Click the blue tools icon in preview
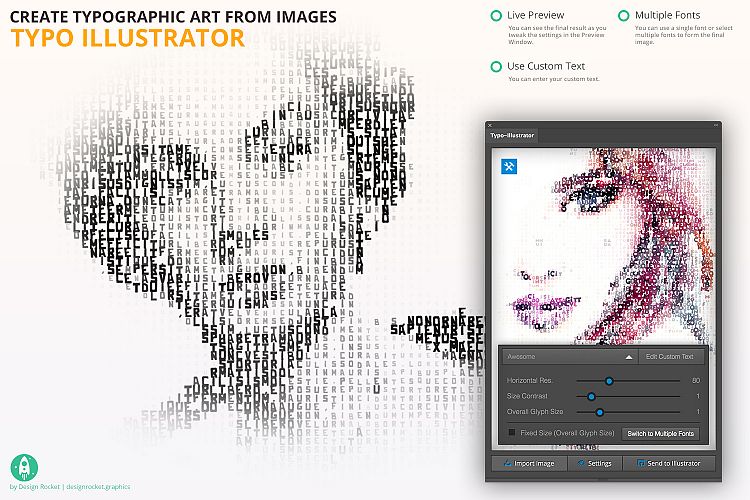The width and height of the screenshot is (750, 500). tap(509, 167)
